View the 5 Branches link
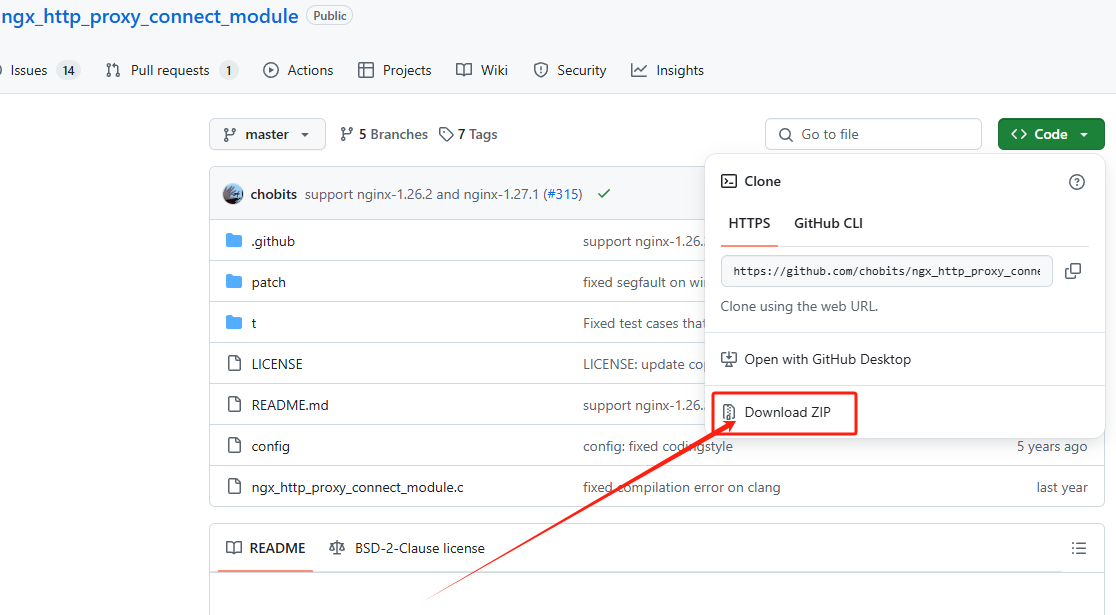The height and width of the screenshot is (615, 1116). [x=384, y=134]
